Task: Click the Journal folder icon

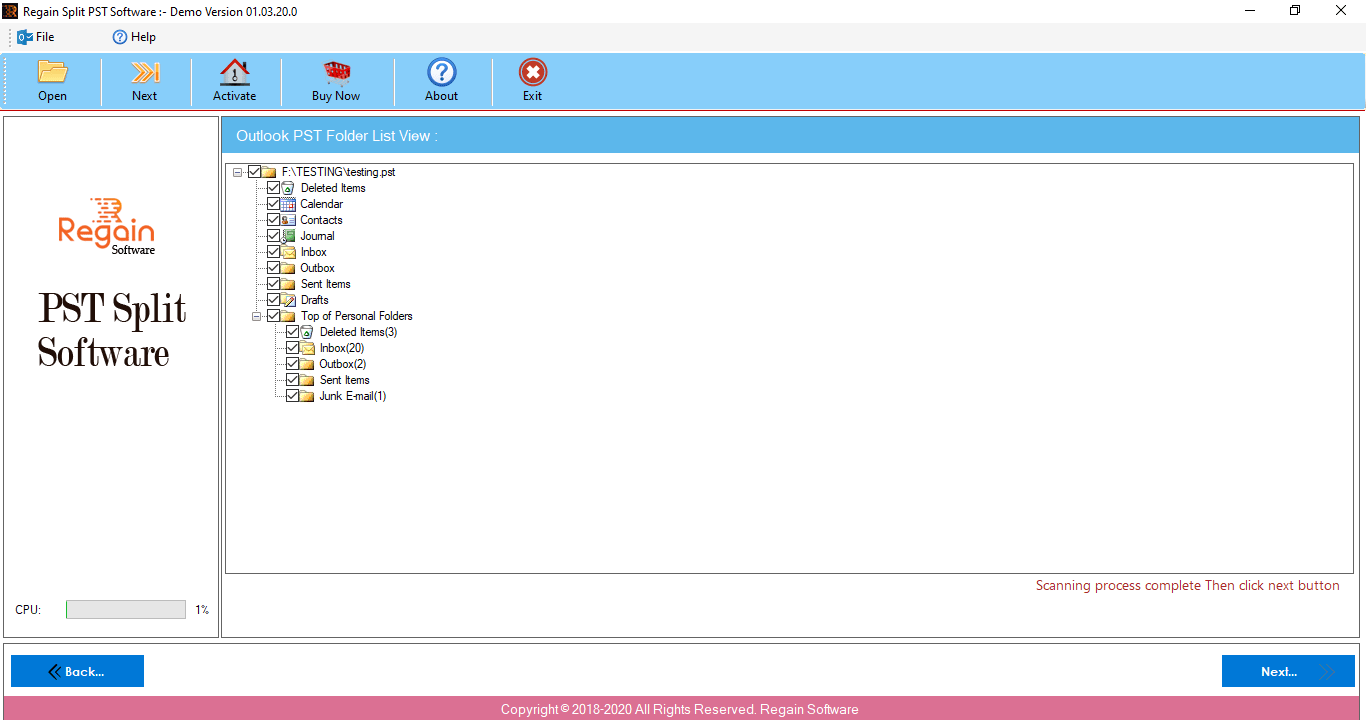Action: click(x=288, y=235)
